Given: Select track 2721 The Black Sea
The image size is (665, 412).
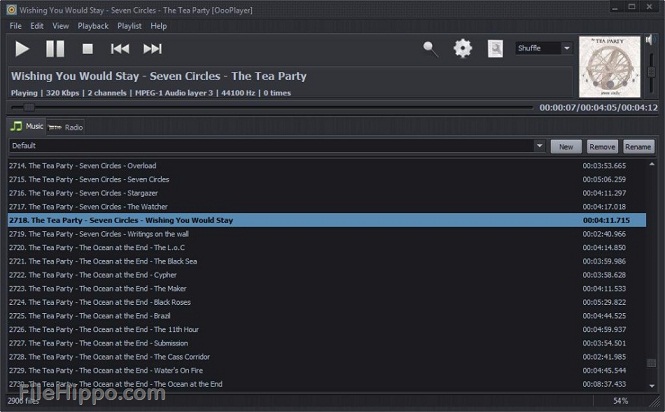Looking at the screenshot, I should coord(327,261).
